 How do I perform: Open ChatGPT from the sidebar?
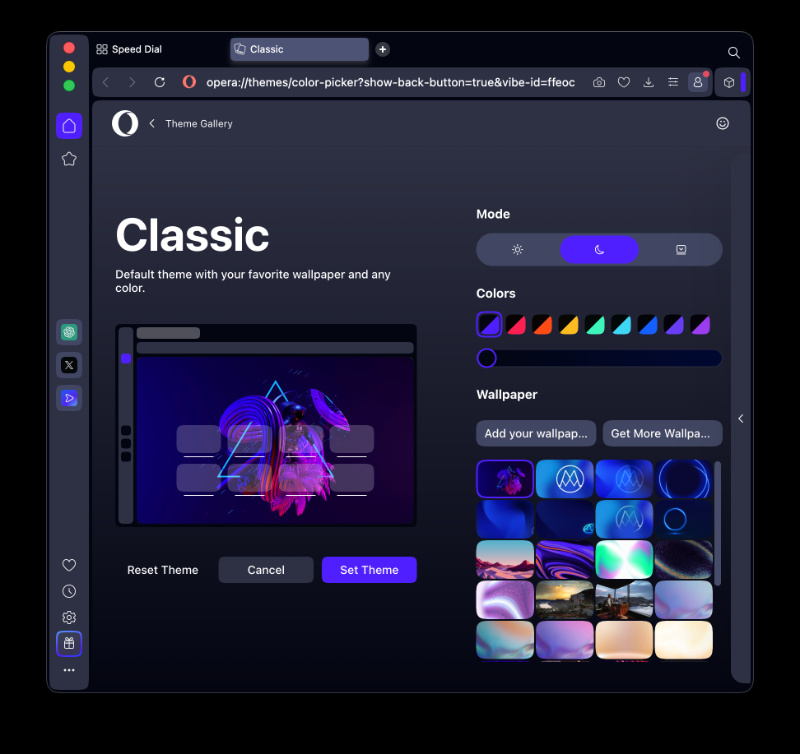69,332
